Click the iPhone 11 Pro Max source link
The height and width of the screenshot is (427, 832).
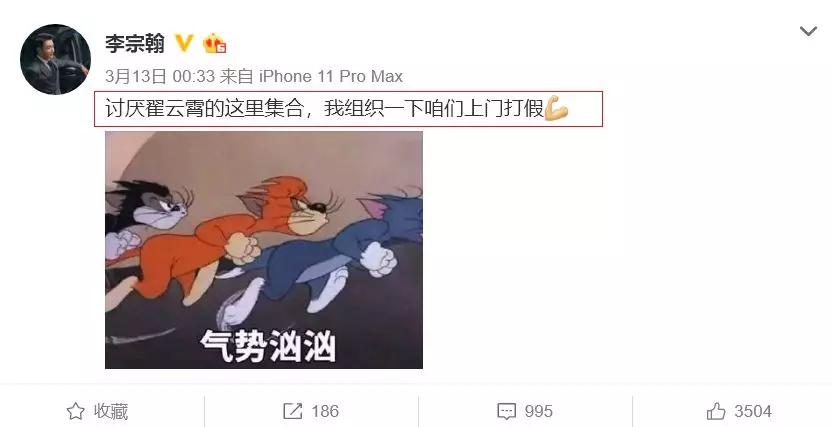331,76
